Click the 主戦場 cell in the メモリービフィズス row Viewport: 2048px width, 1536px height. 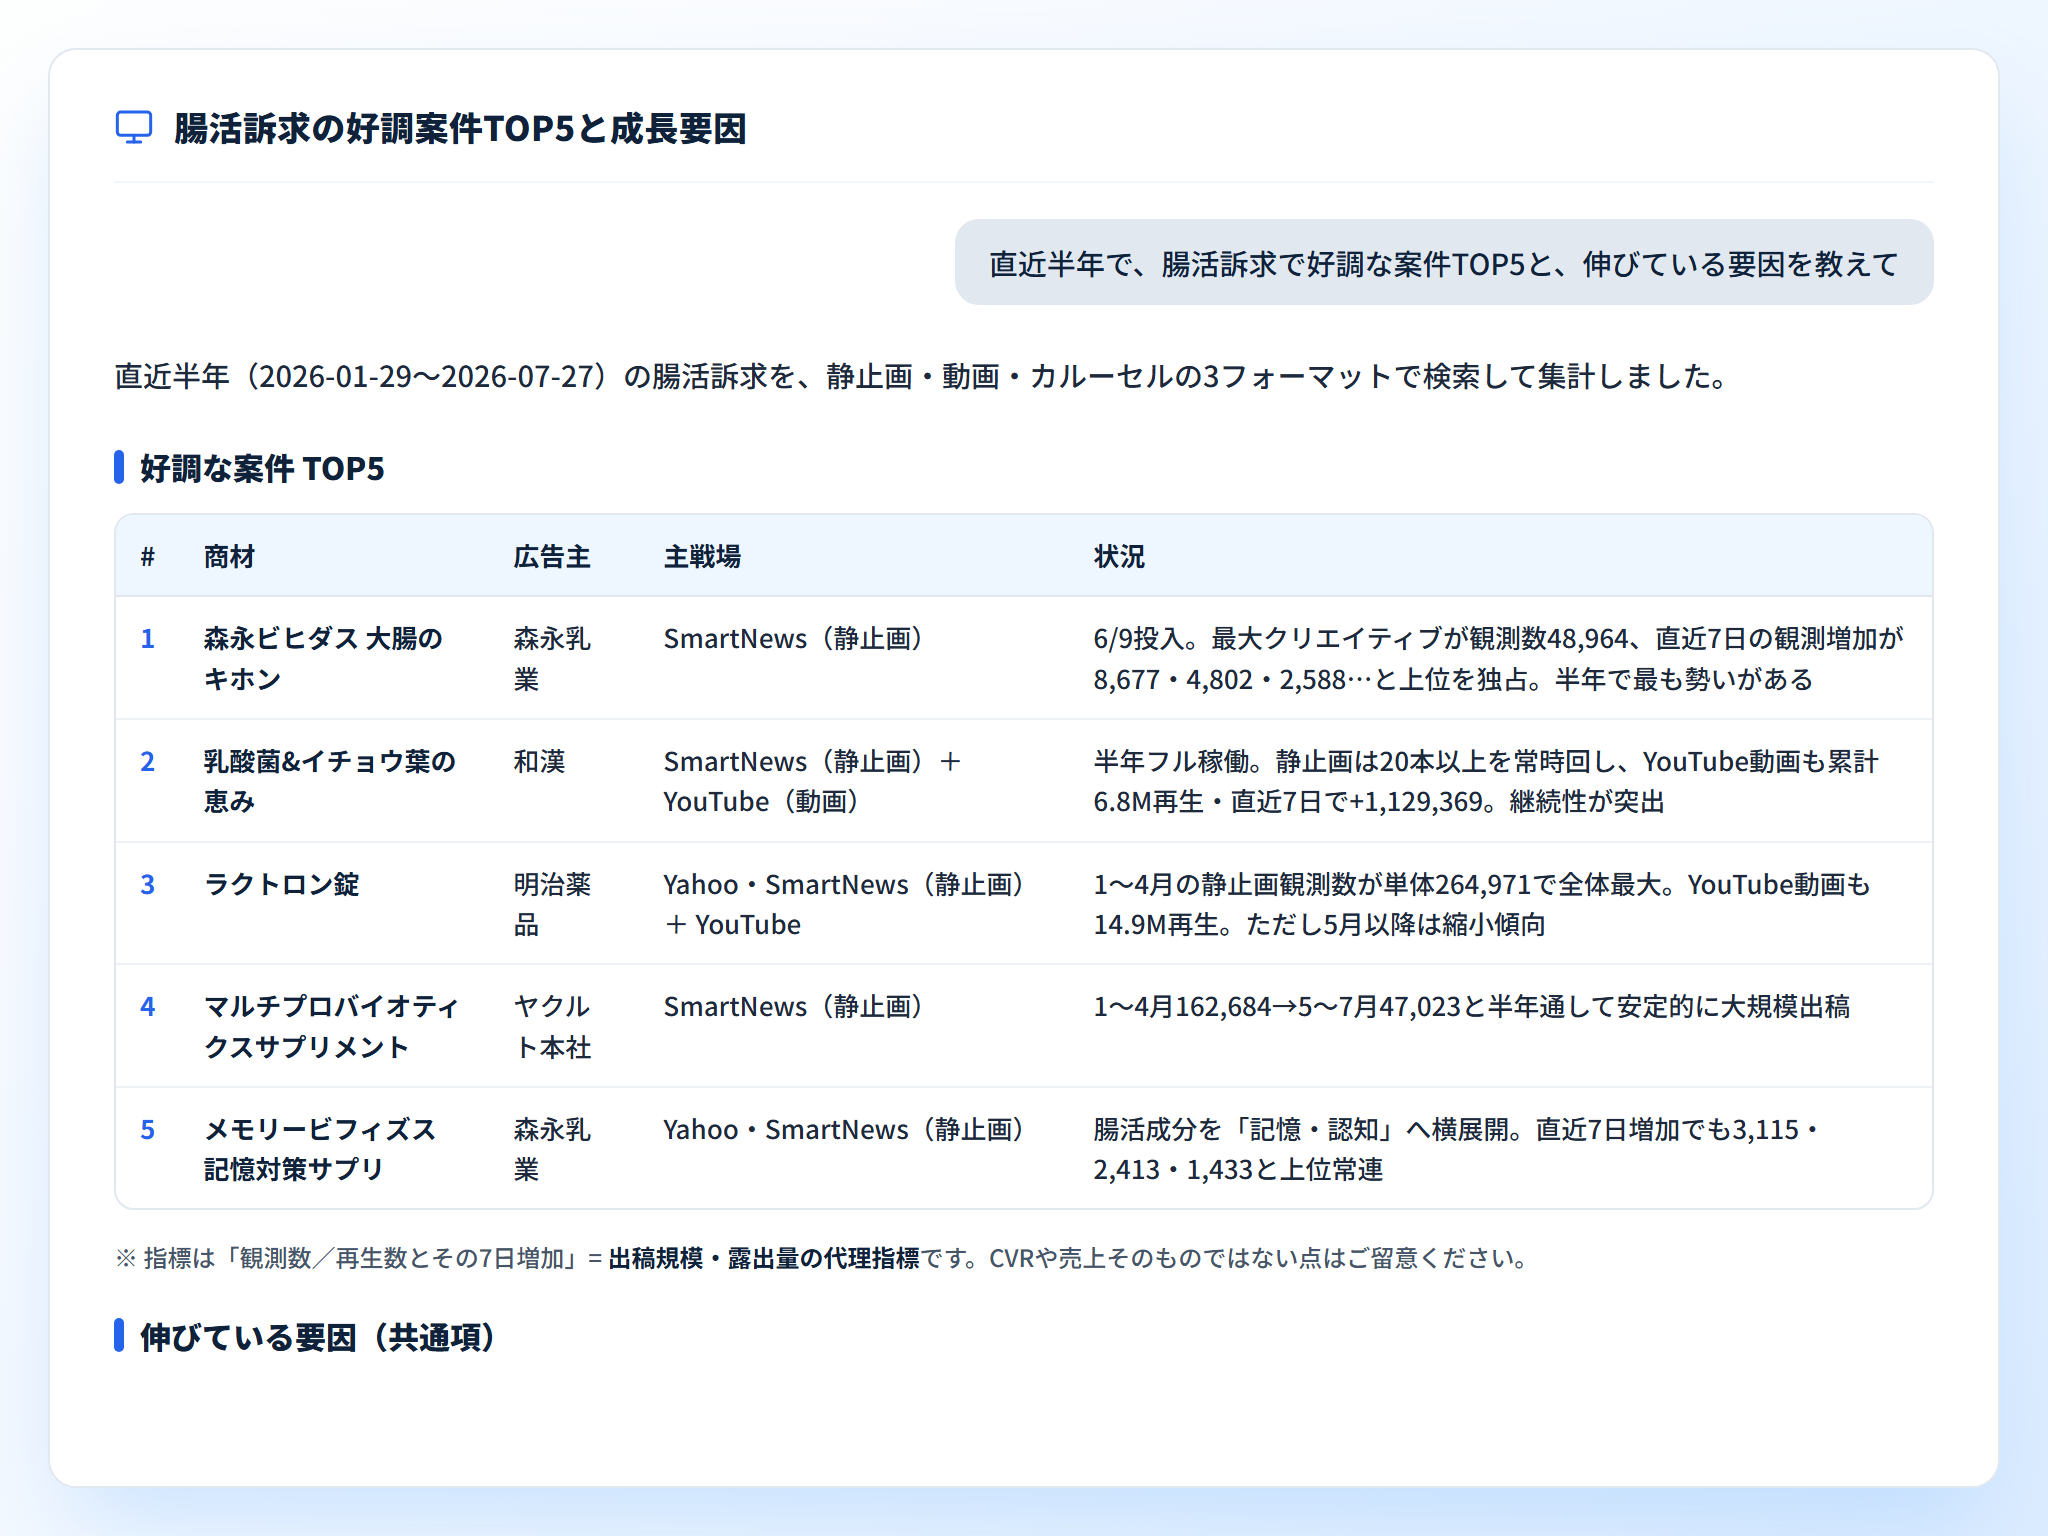(x=844, y=1129)
